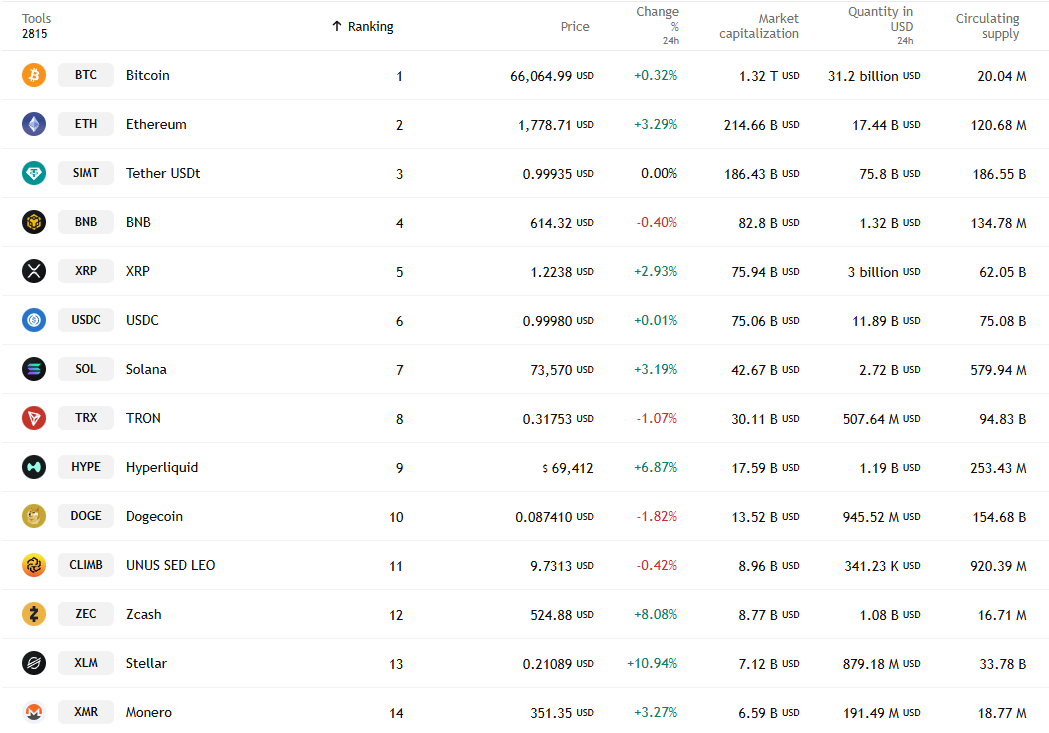Click the USDC coin logo icon

pyautogui.click(x=34, y=320)
